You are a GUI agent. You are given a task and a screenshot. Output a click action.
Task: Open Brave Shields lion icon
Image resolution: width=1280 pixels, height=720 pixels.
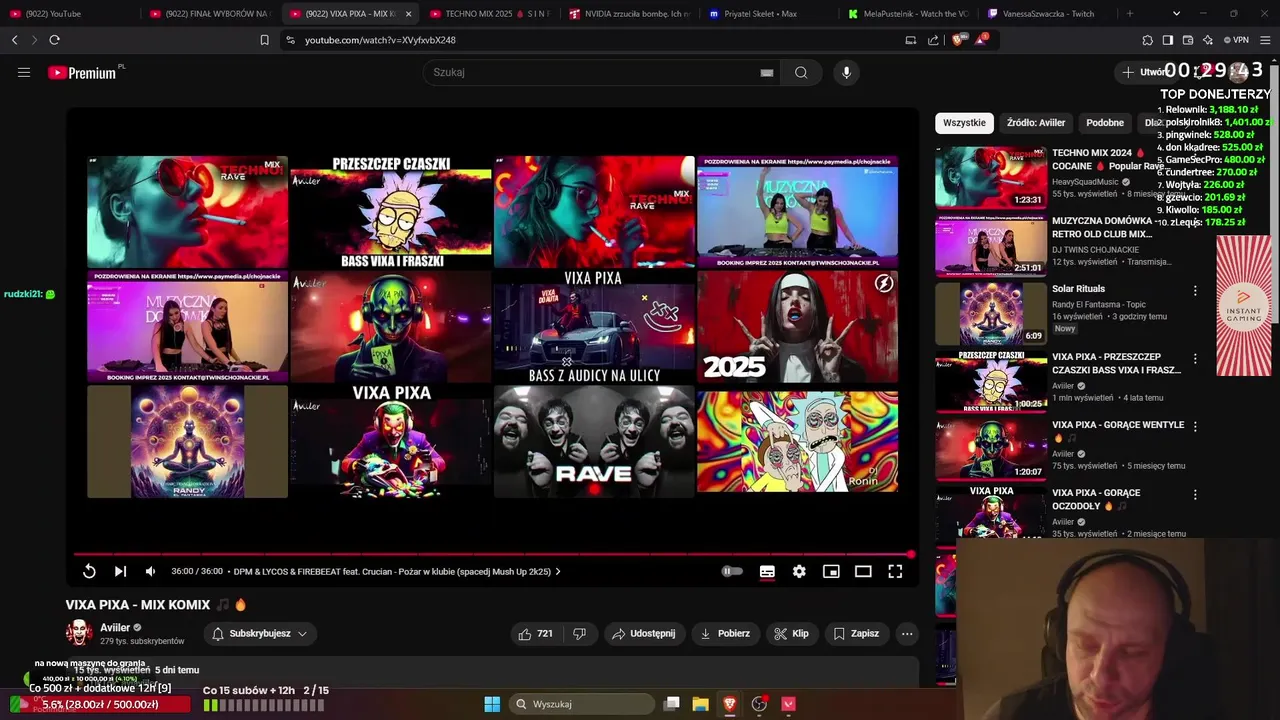957,40
